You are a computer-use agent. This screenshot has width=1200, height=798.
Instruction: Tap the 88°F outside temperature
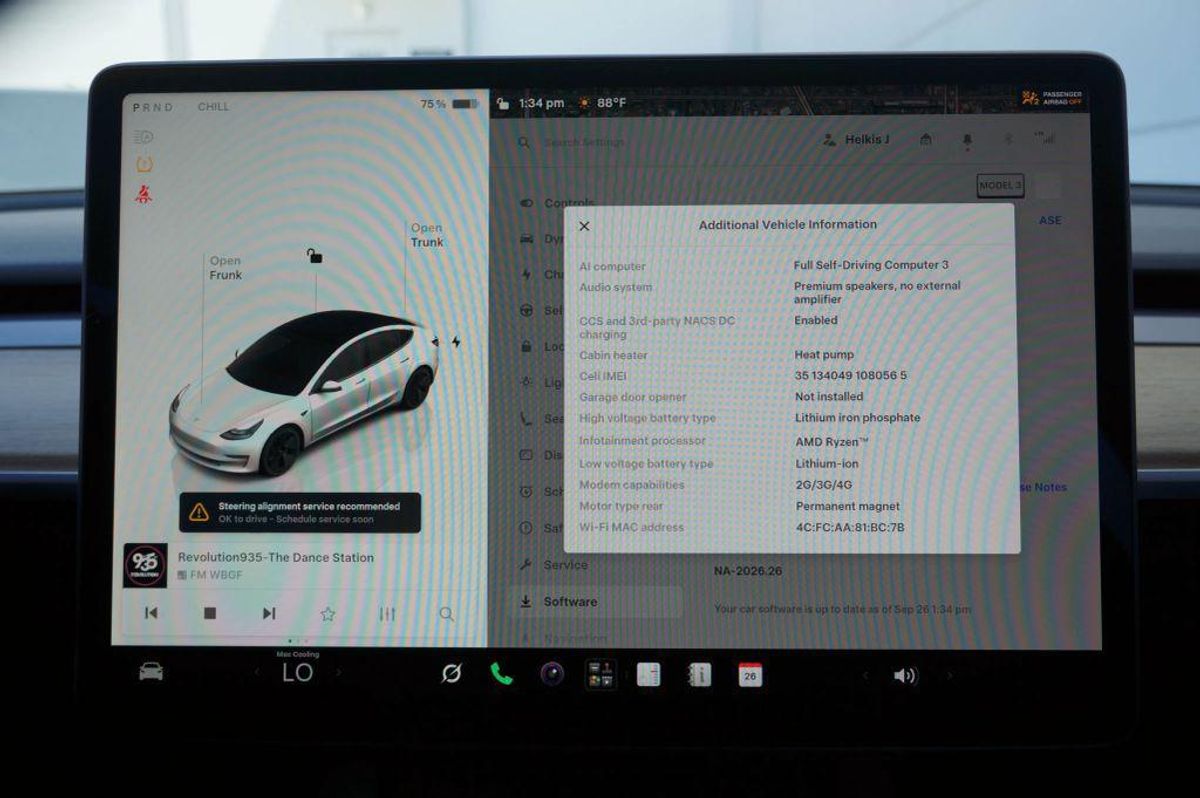click(612, 103)
